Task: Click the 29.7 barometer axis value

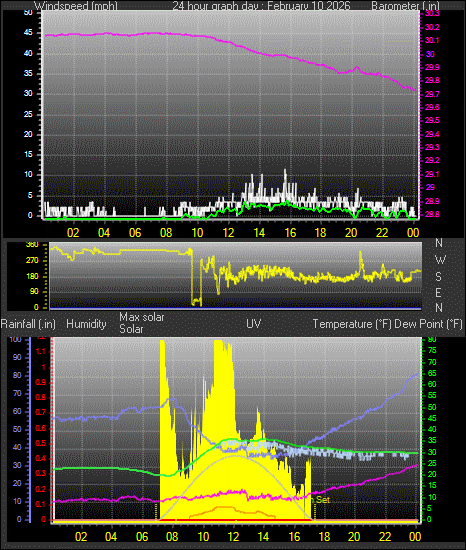Action: point(432,94)
